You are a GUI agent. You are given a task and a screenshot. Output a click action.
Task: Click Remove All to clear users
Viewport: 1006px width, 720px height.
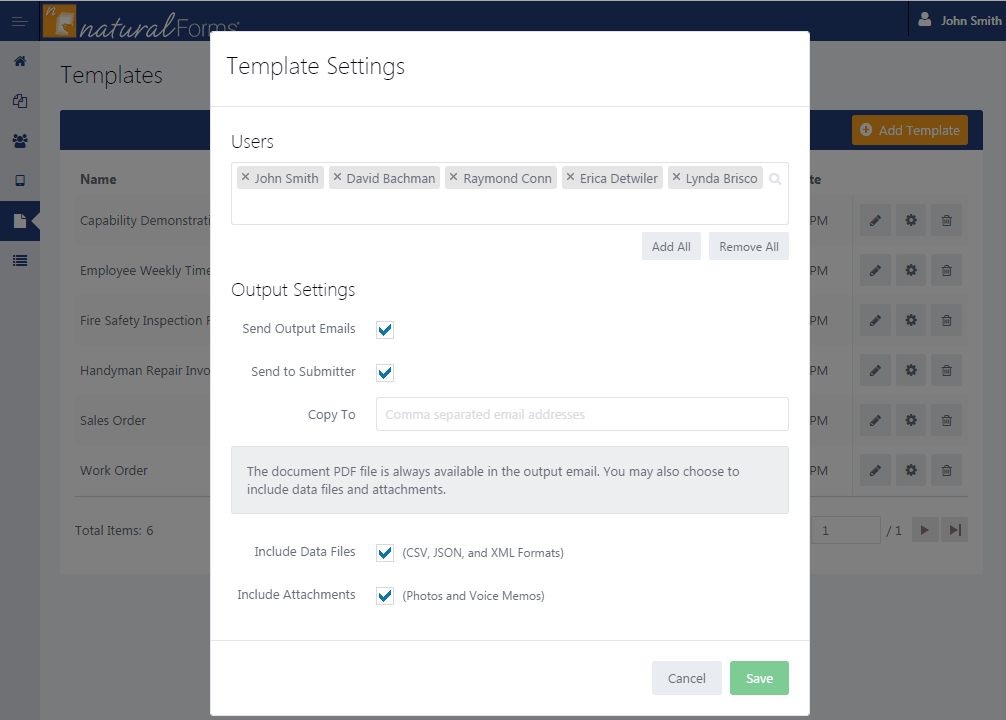click(748, 245)
